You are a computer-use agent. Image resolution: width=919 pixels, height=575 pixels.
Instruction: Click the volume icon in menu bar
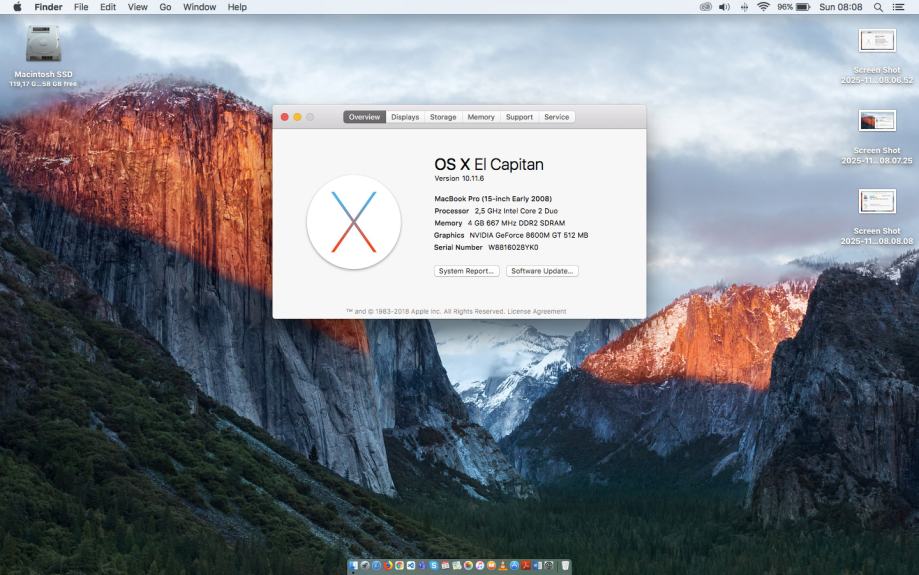coord(724,7)
